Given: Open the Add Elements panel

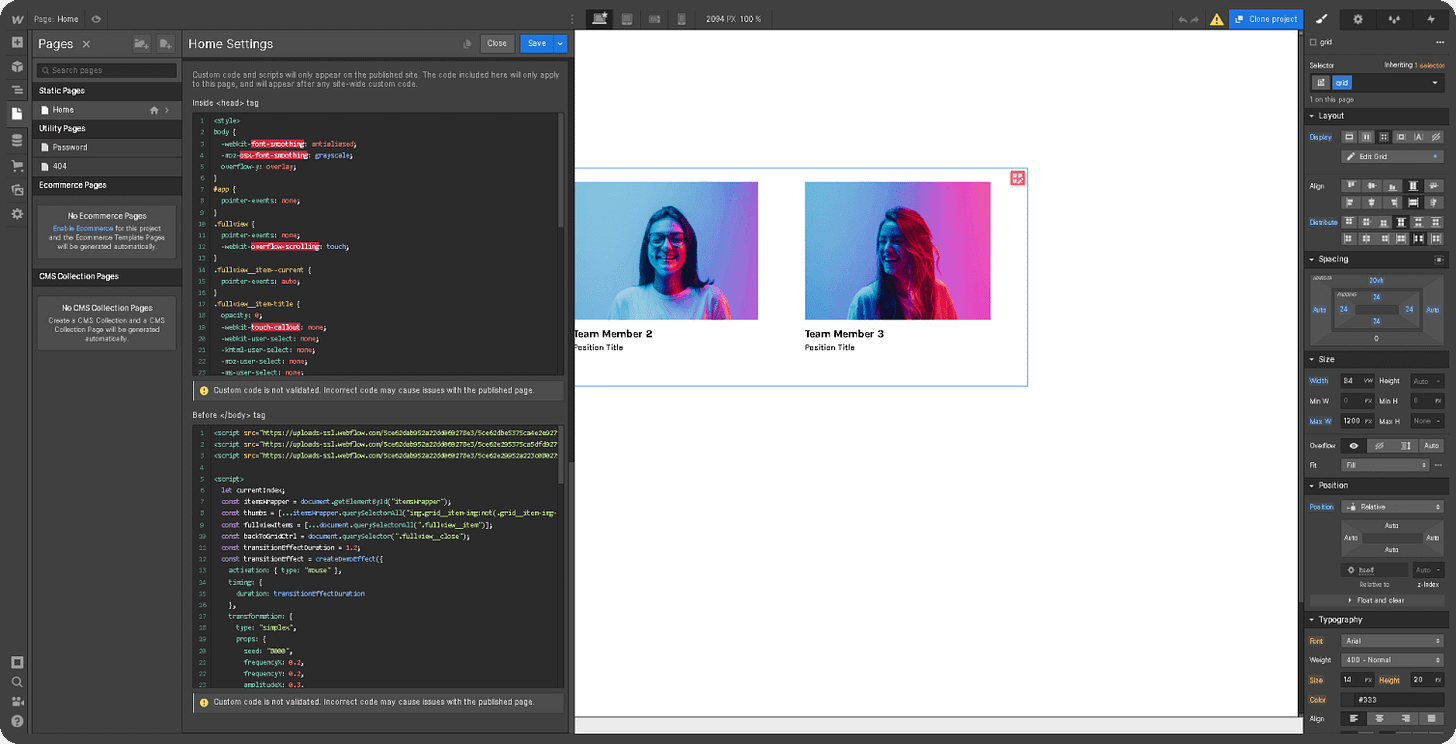Looking at the screenshot, I should [15, 43].
